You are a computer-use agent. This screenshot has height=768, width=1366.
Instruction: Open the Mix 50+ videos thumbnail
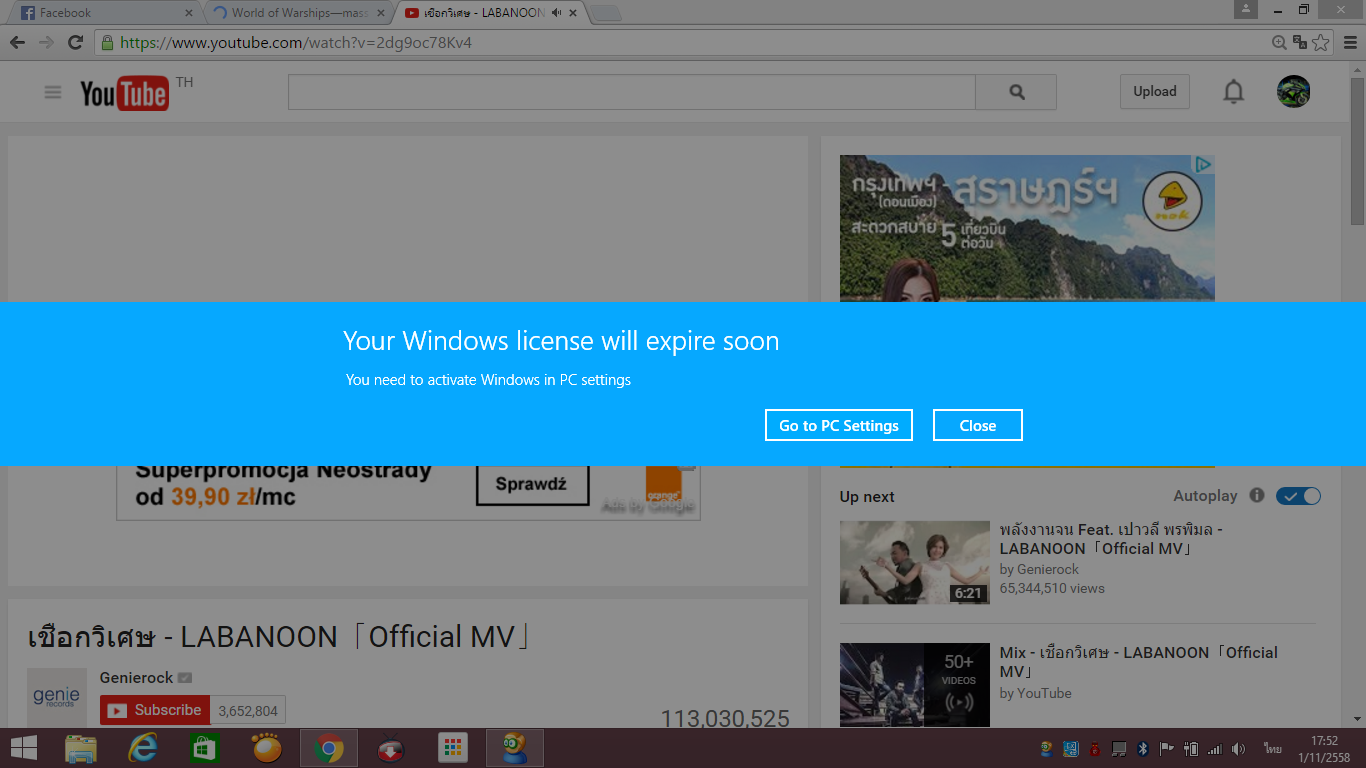[x=915, y=685]
